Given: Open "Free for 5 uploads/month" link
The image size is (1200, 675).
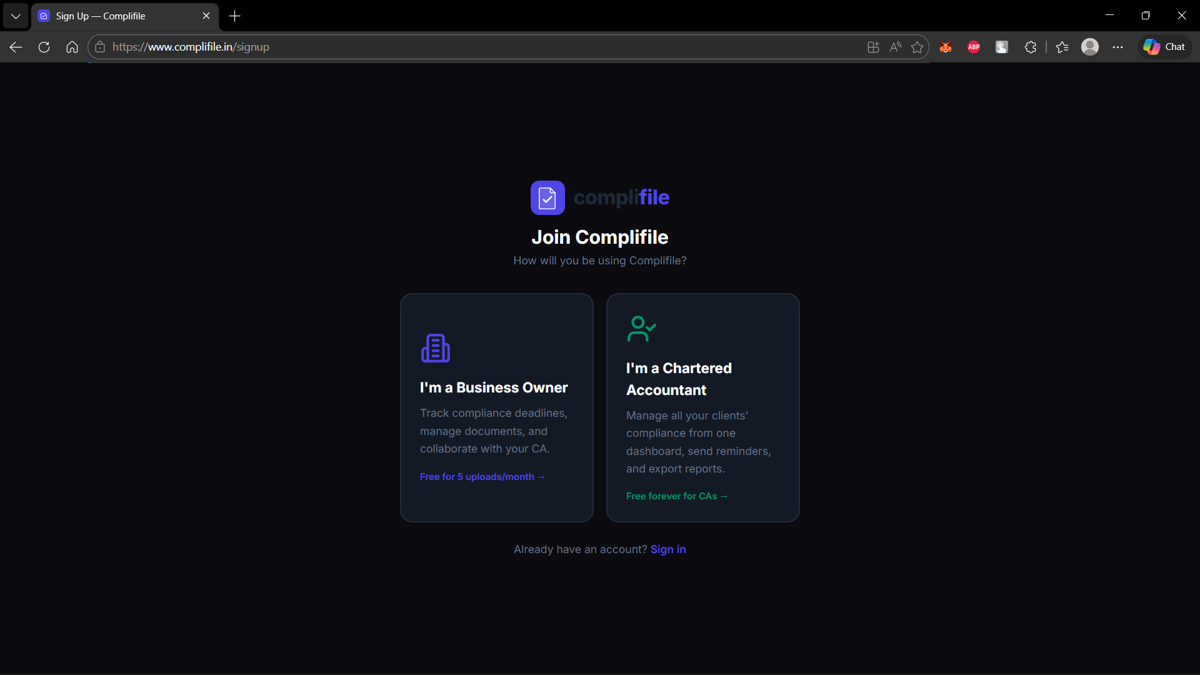Looking at the screenshot, I should pyautogui.click(x=482, y=477).
